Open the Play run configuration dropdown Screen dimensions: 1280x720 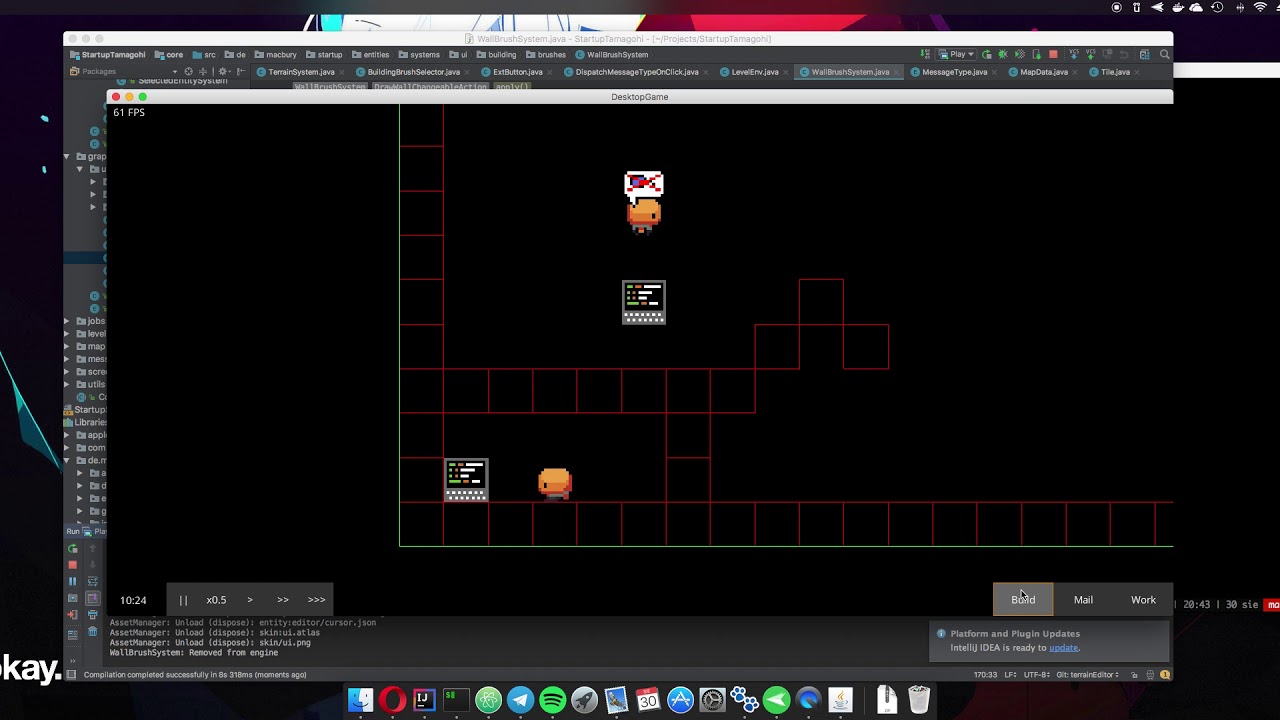tap(956, 55)
